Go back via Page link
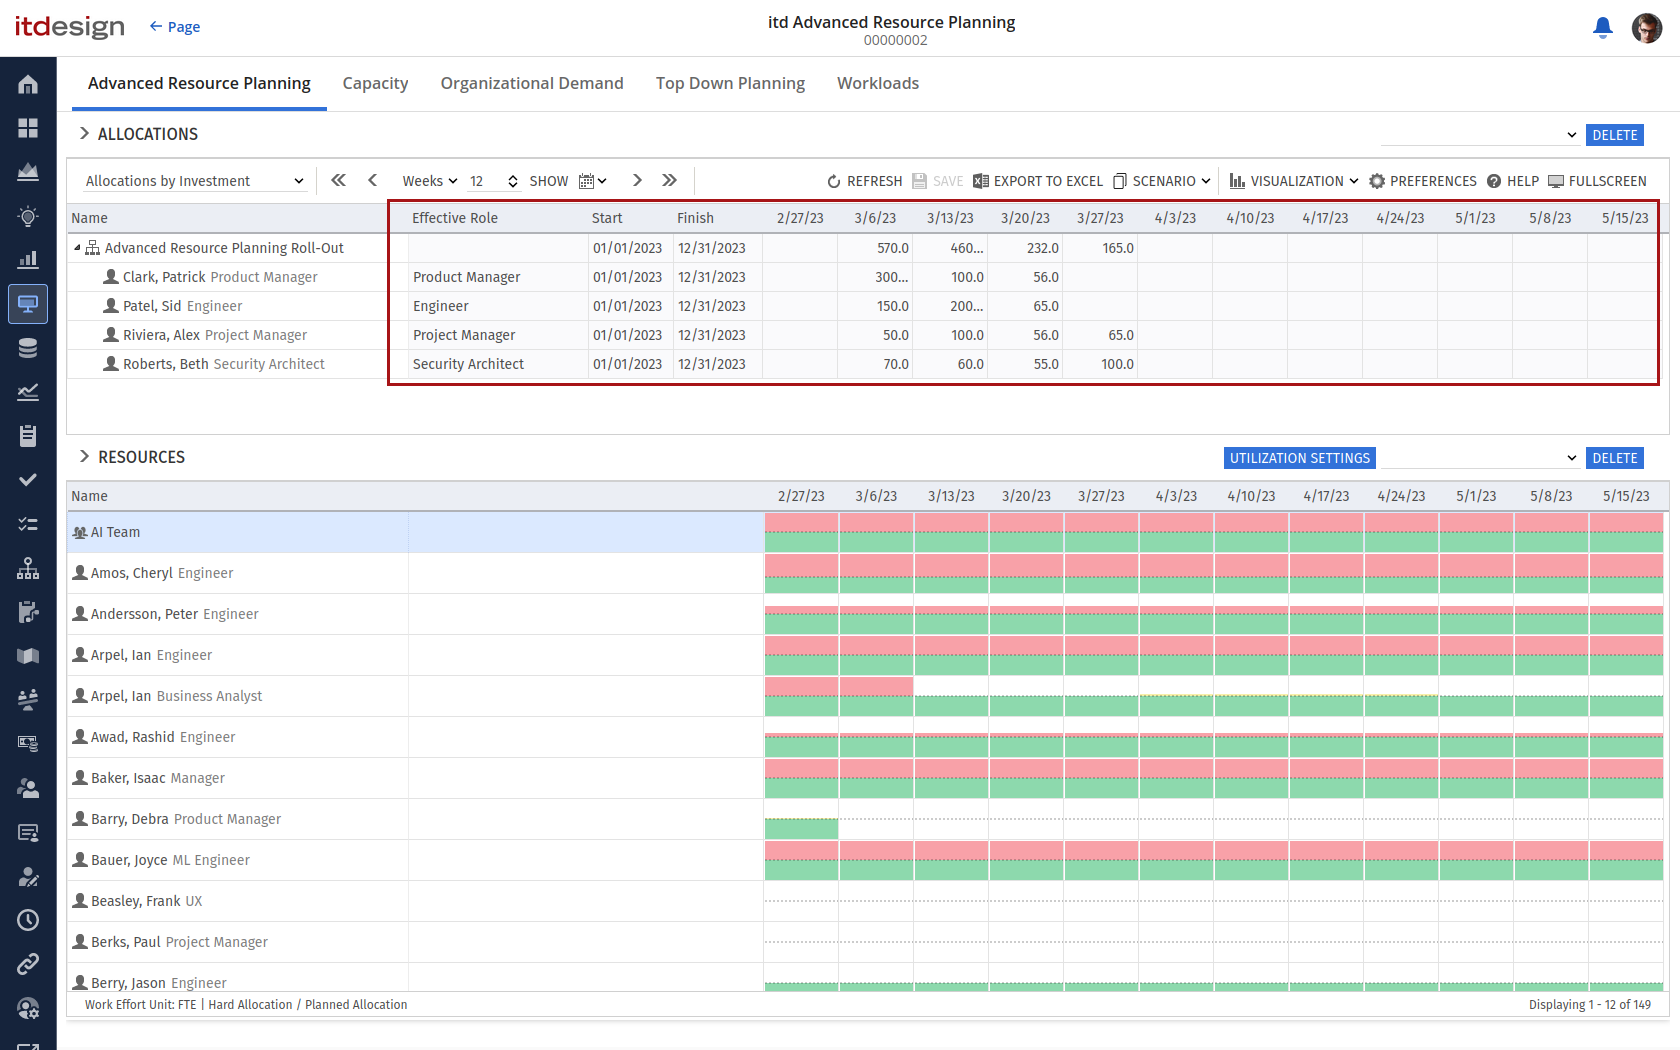Viewport: 1680px width, 1050px height. pos(175,27)
